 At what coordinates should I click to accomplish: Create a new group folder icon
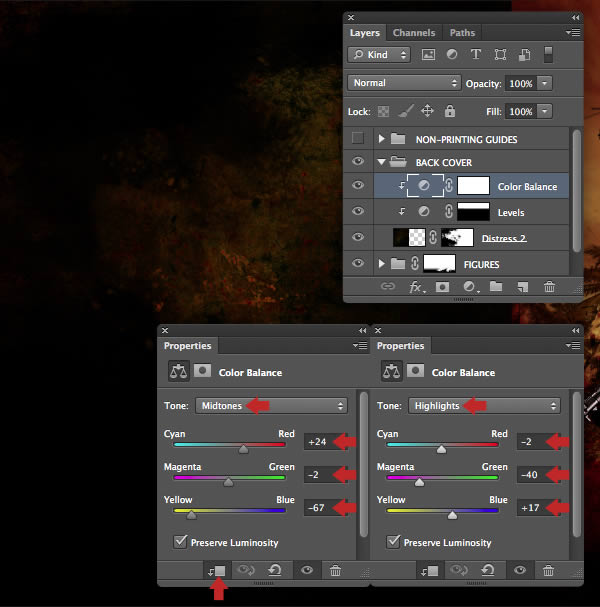(x=496, y=286)
